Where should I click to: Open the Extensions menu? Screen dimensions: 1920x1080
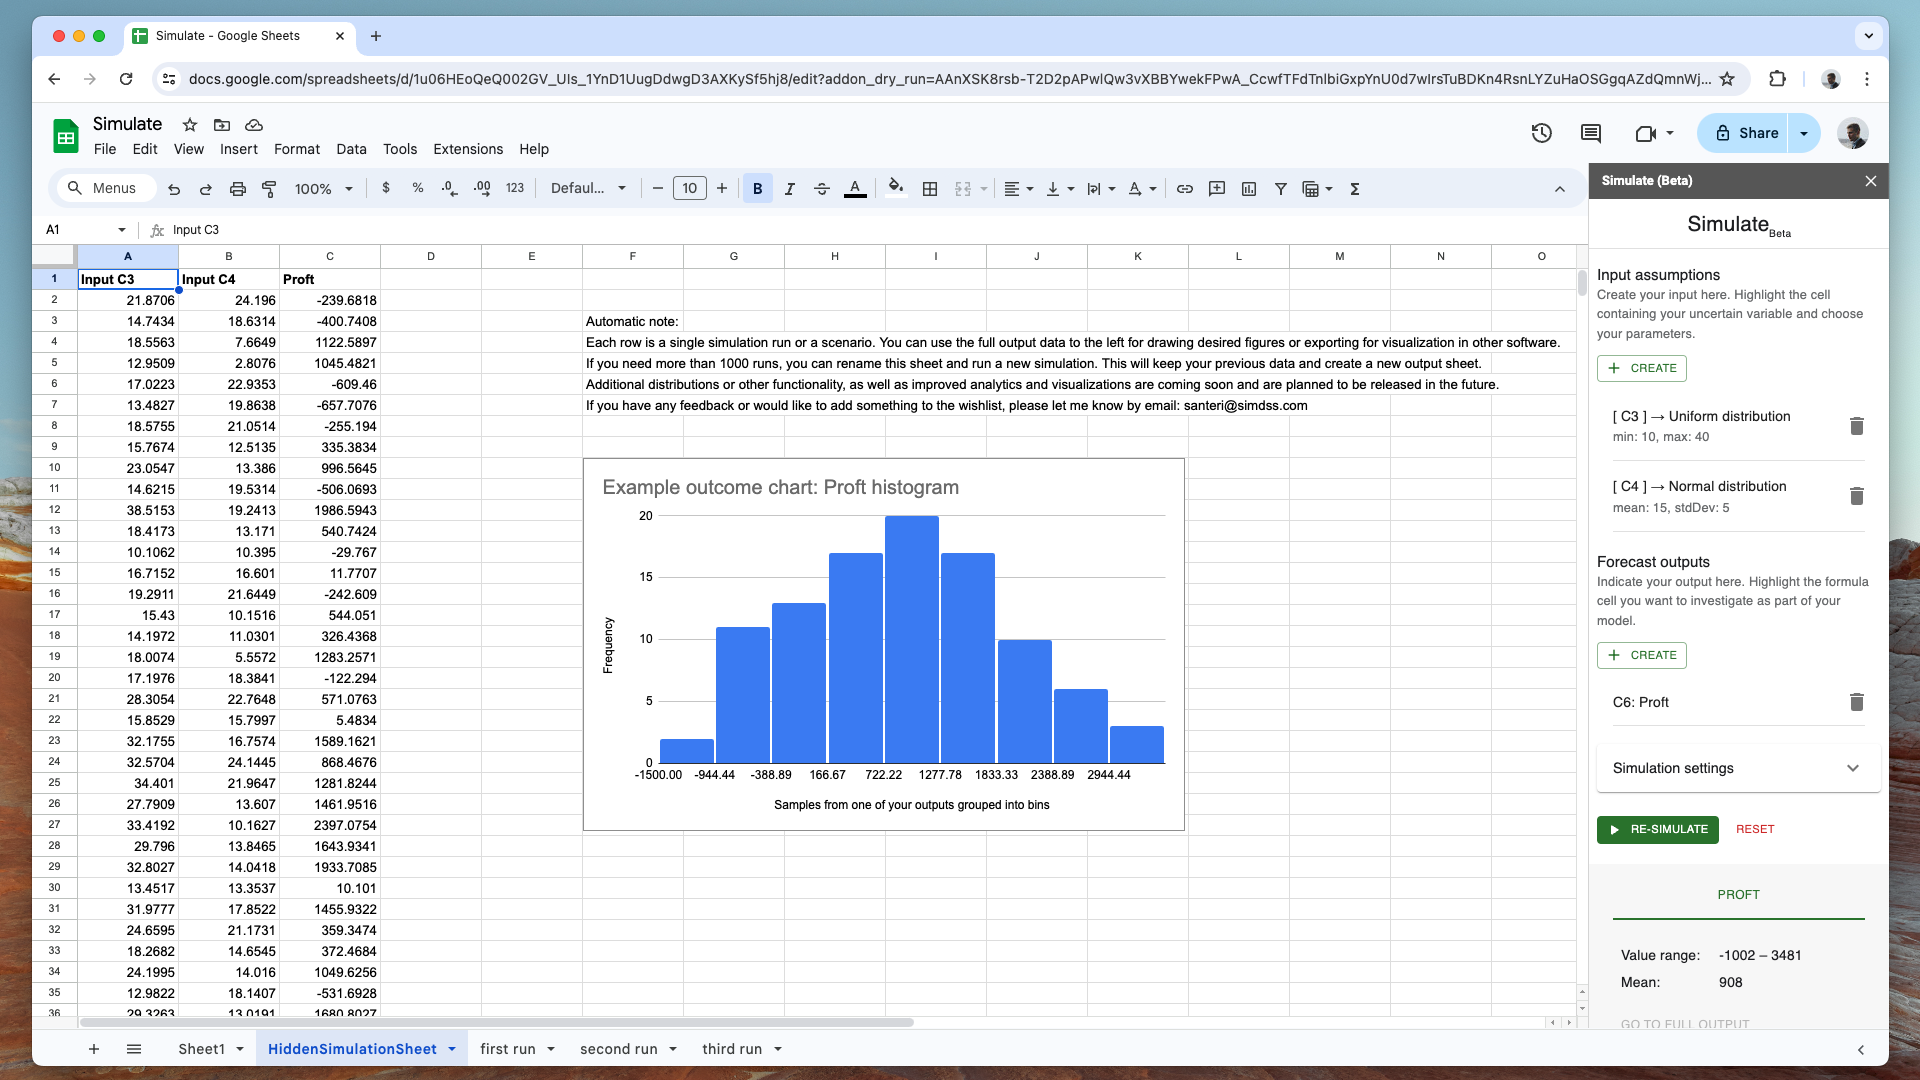pos(467,149)
